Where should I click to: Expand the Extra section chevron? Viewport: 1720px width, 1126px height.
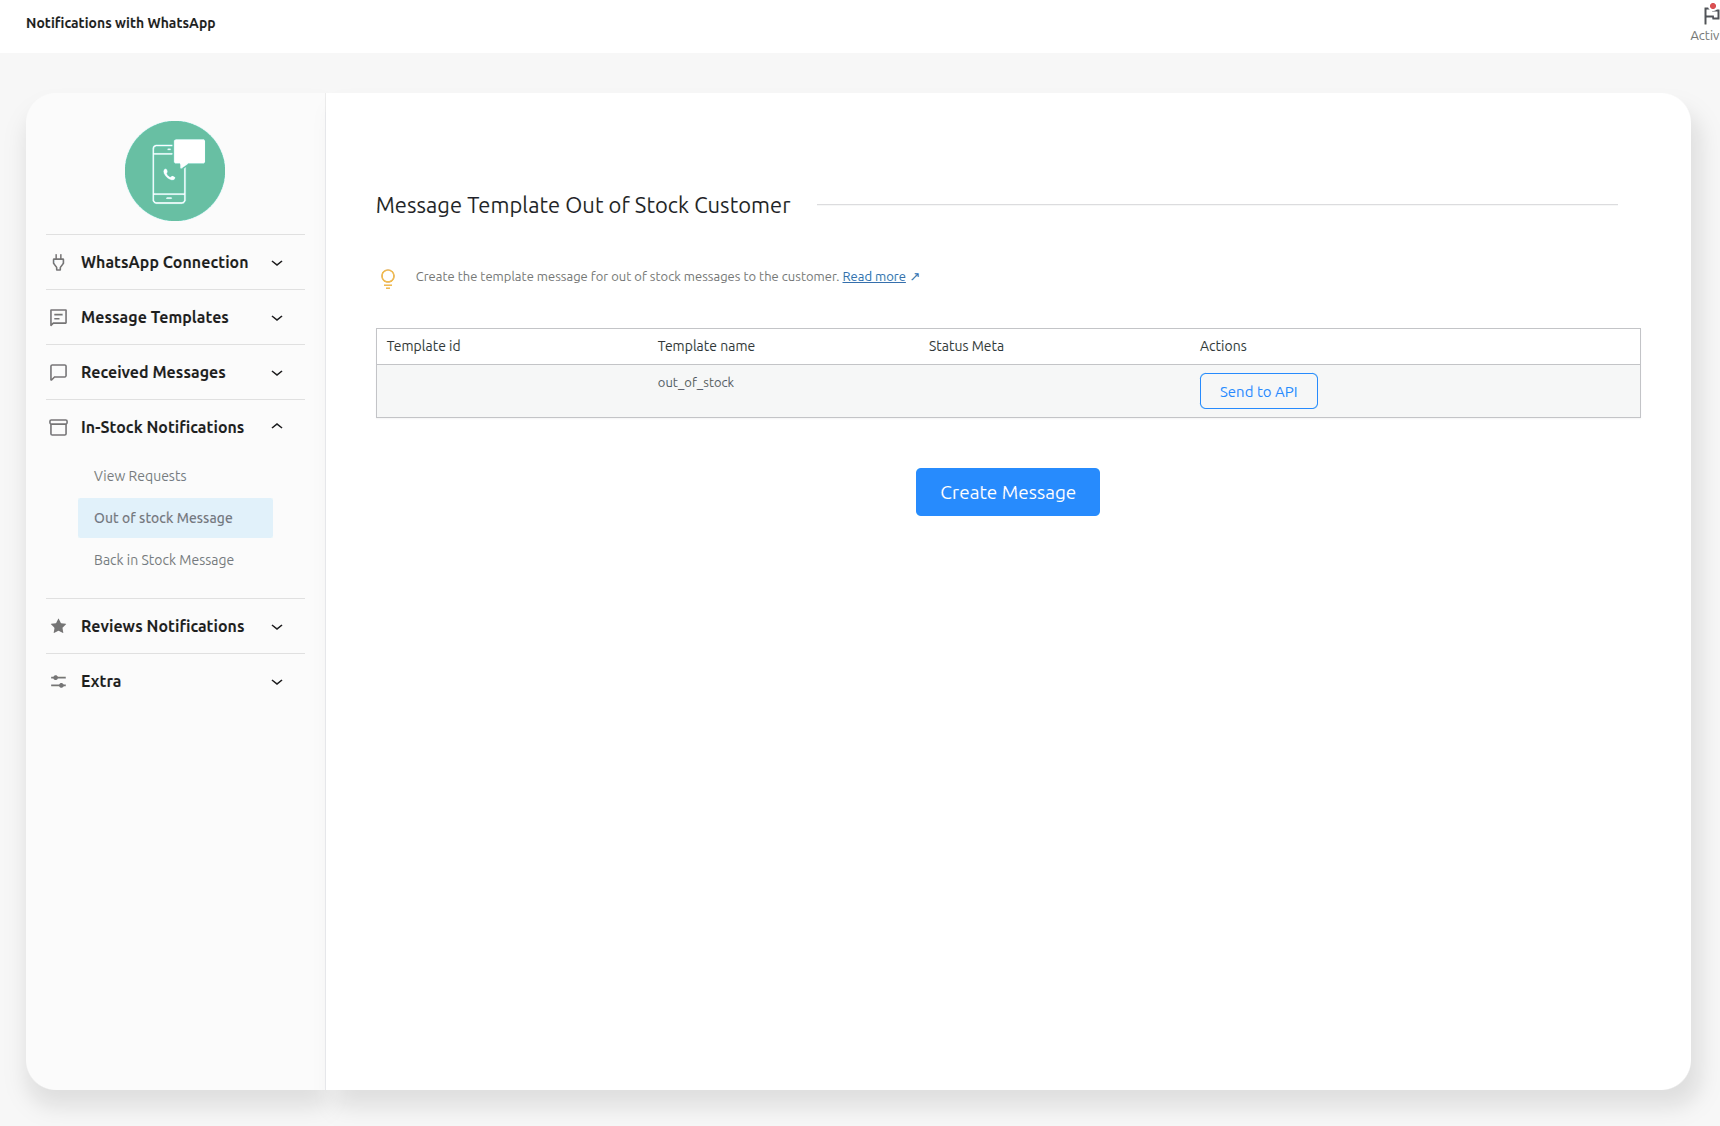[x=277, y=682]
